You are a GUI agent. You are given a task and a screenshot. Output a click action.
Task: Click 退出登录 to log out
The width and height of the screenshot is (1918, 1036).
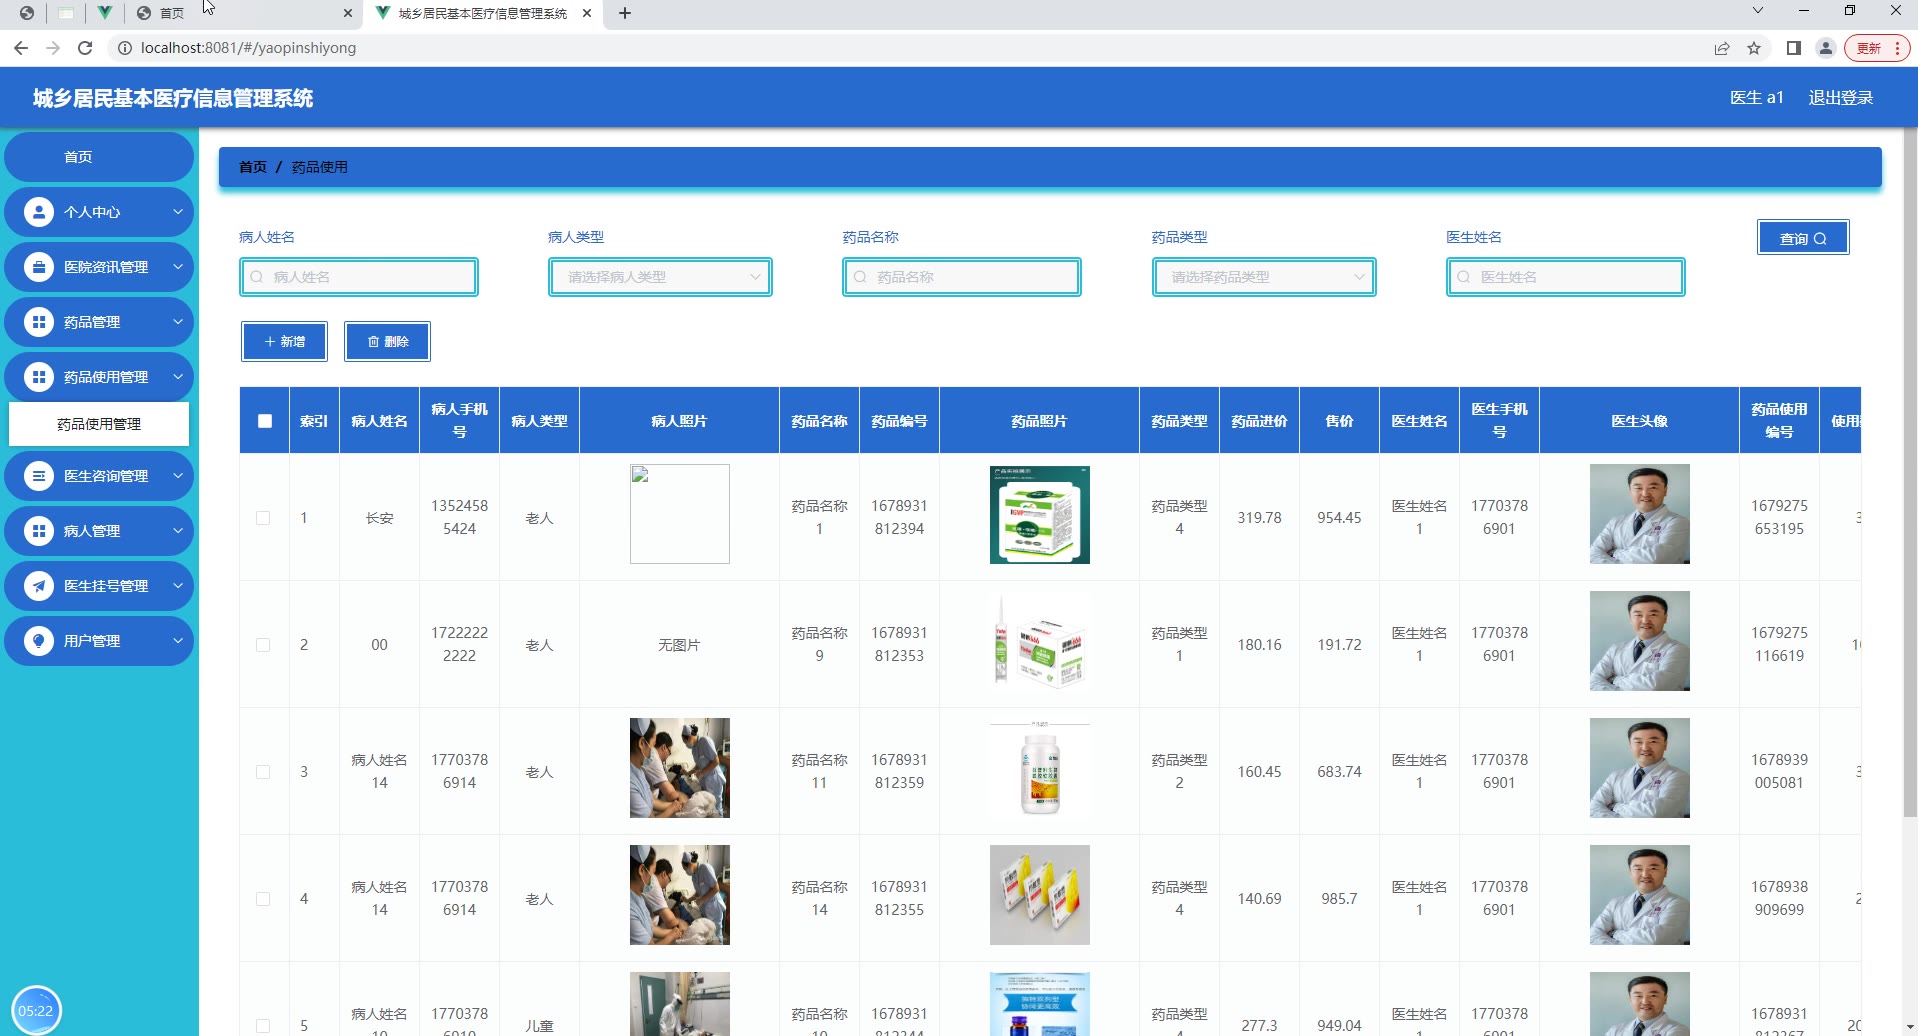coord(1841,98)
